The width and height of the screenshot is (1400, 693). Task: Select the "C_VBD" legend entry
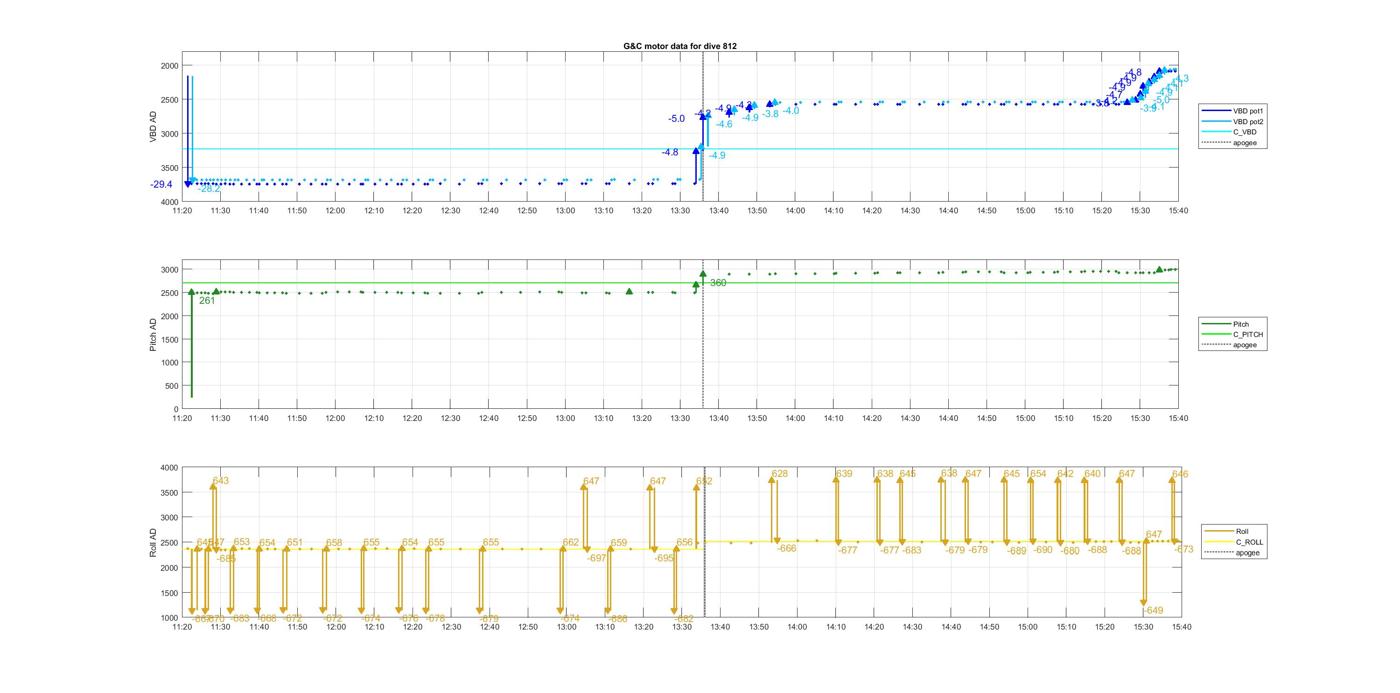click(x=1227, y=132)
